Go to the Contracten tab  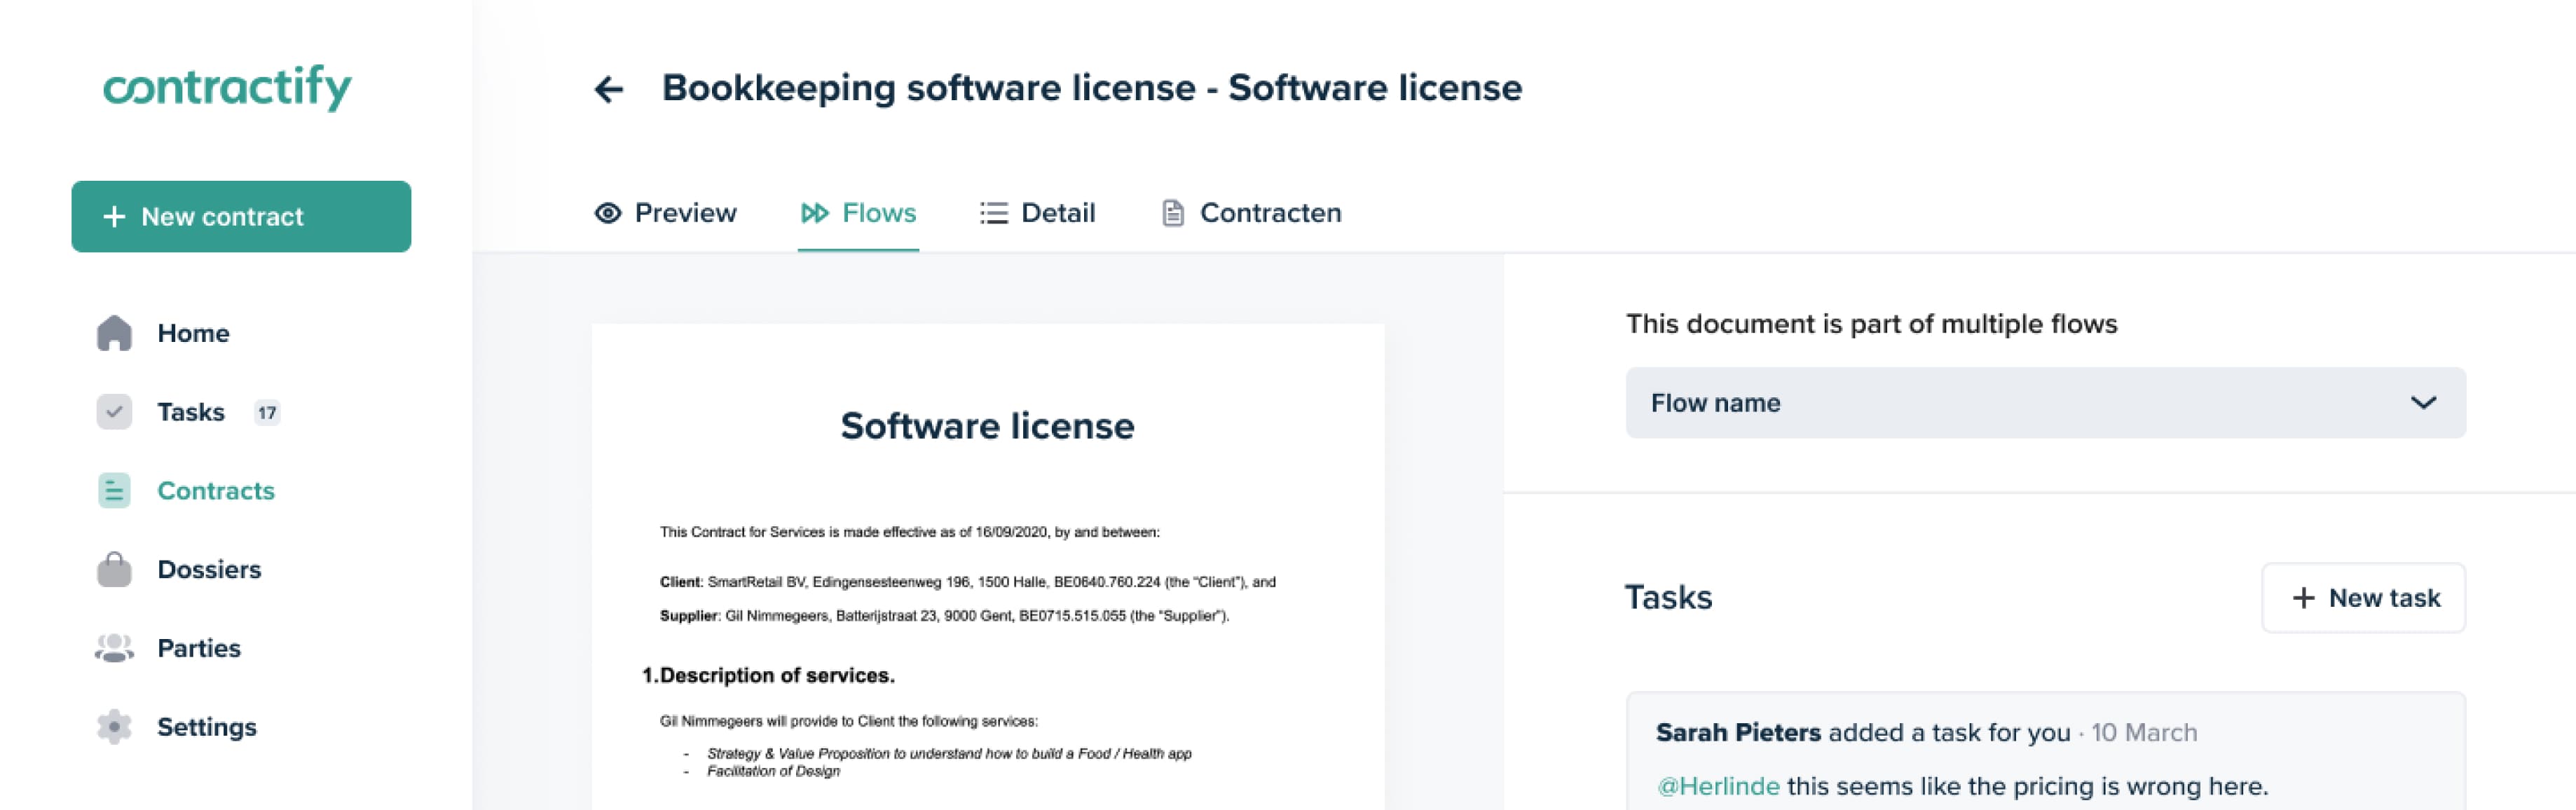pos(1251,213)
